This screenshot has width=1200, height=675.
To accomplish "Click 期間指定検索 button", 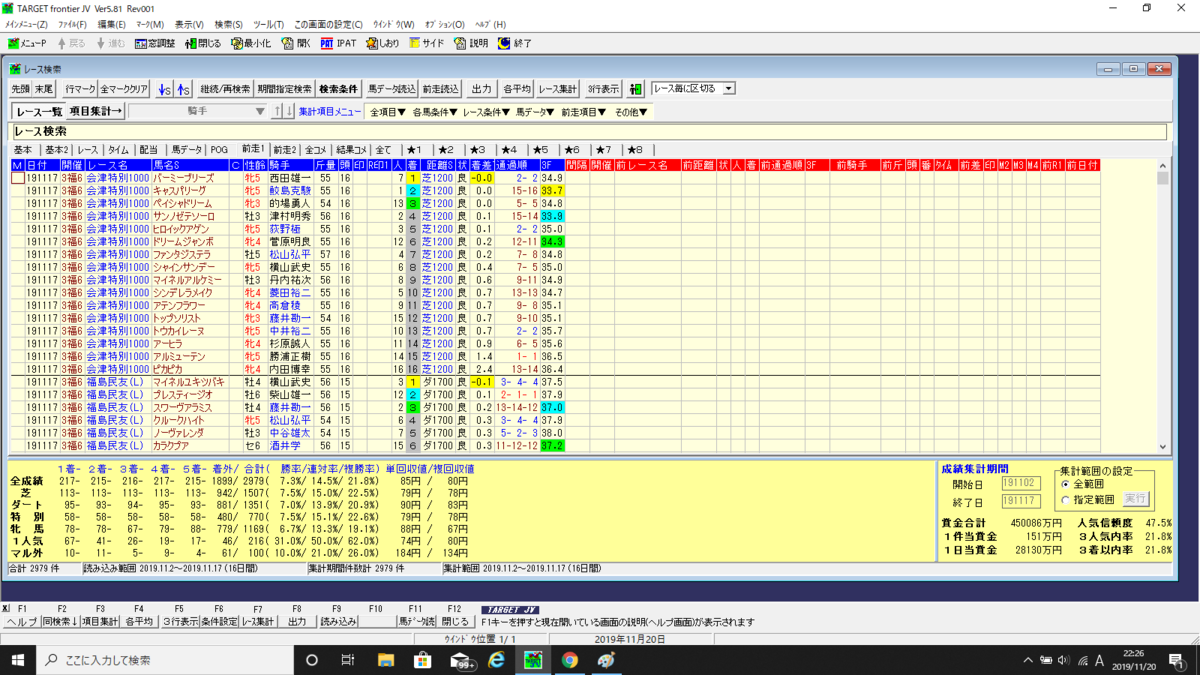I will click(x=285, y=89).
